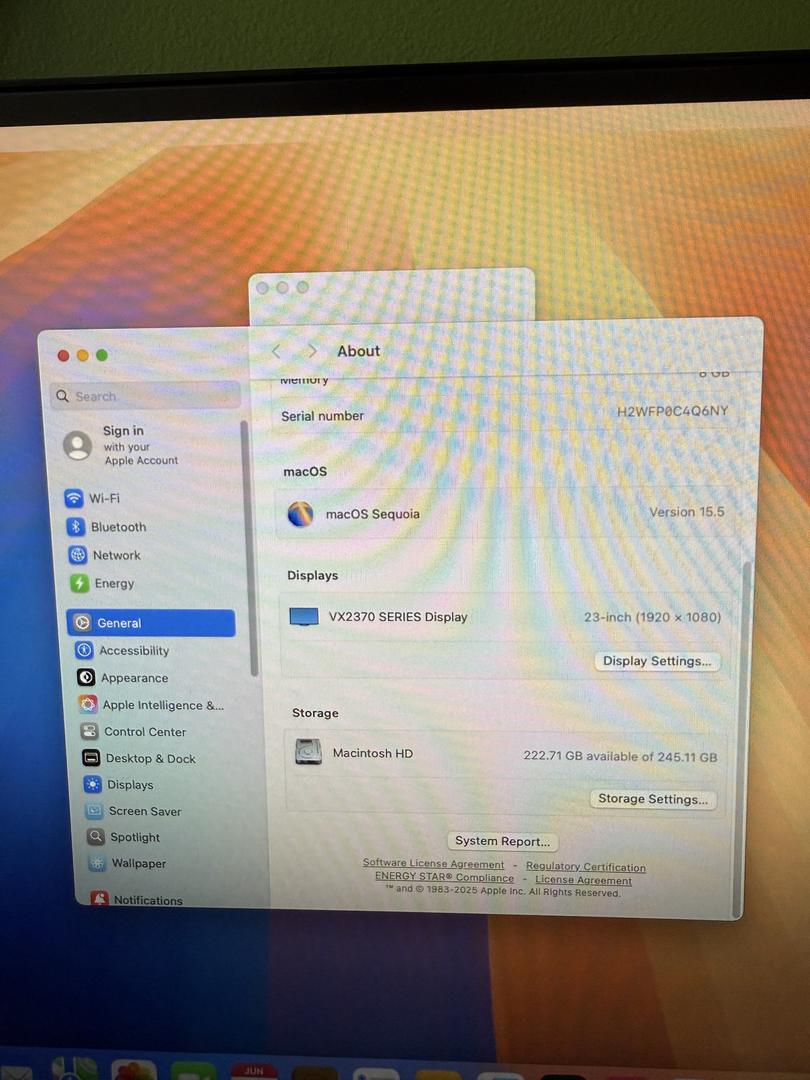Viewport: 810px width, 1080px height.
Task: Open Apple Intelligence & Siri settings
Action: pyautogui.click(x=152, y=705)
